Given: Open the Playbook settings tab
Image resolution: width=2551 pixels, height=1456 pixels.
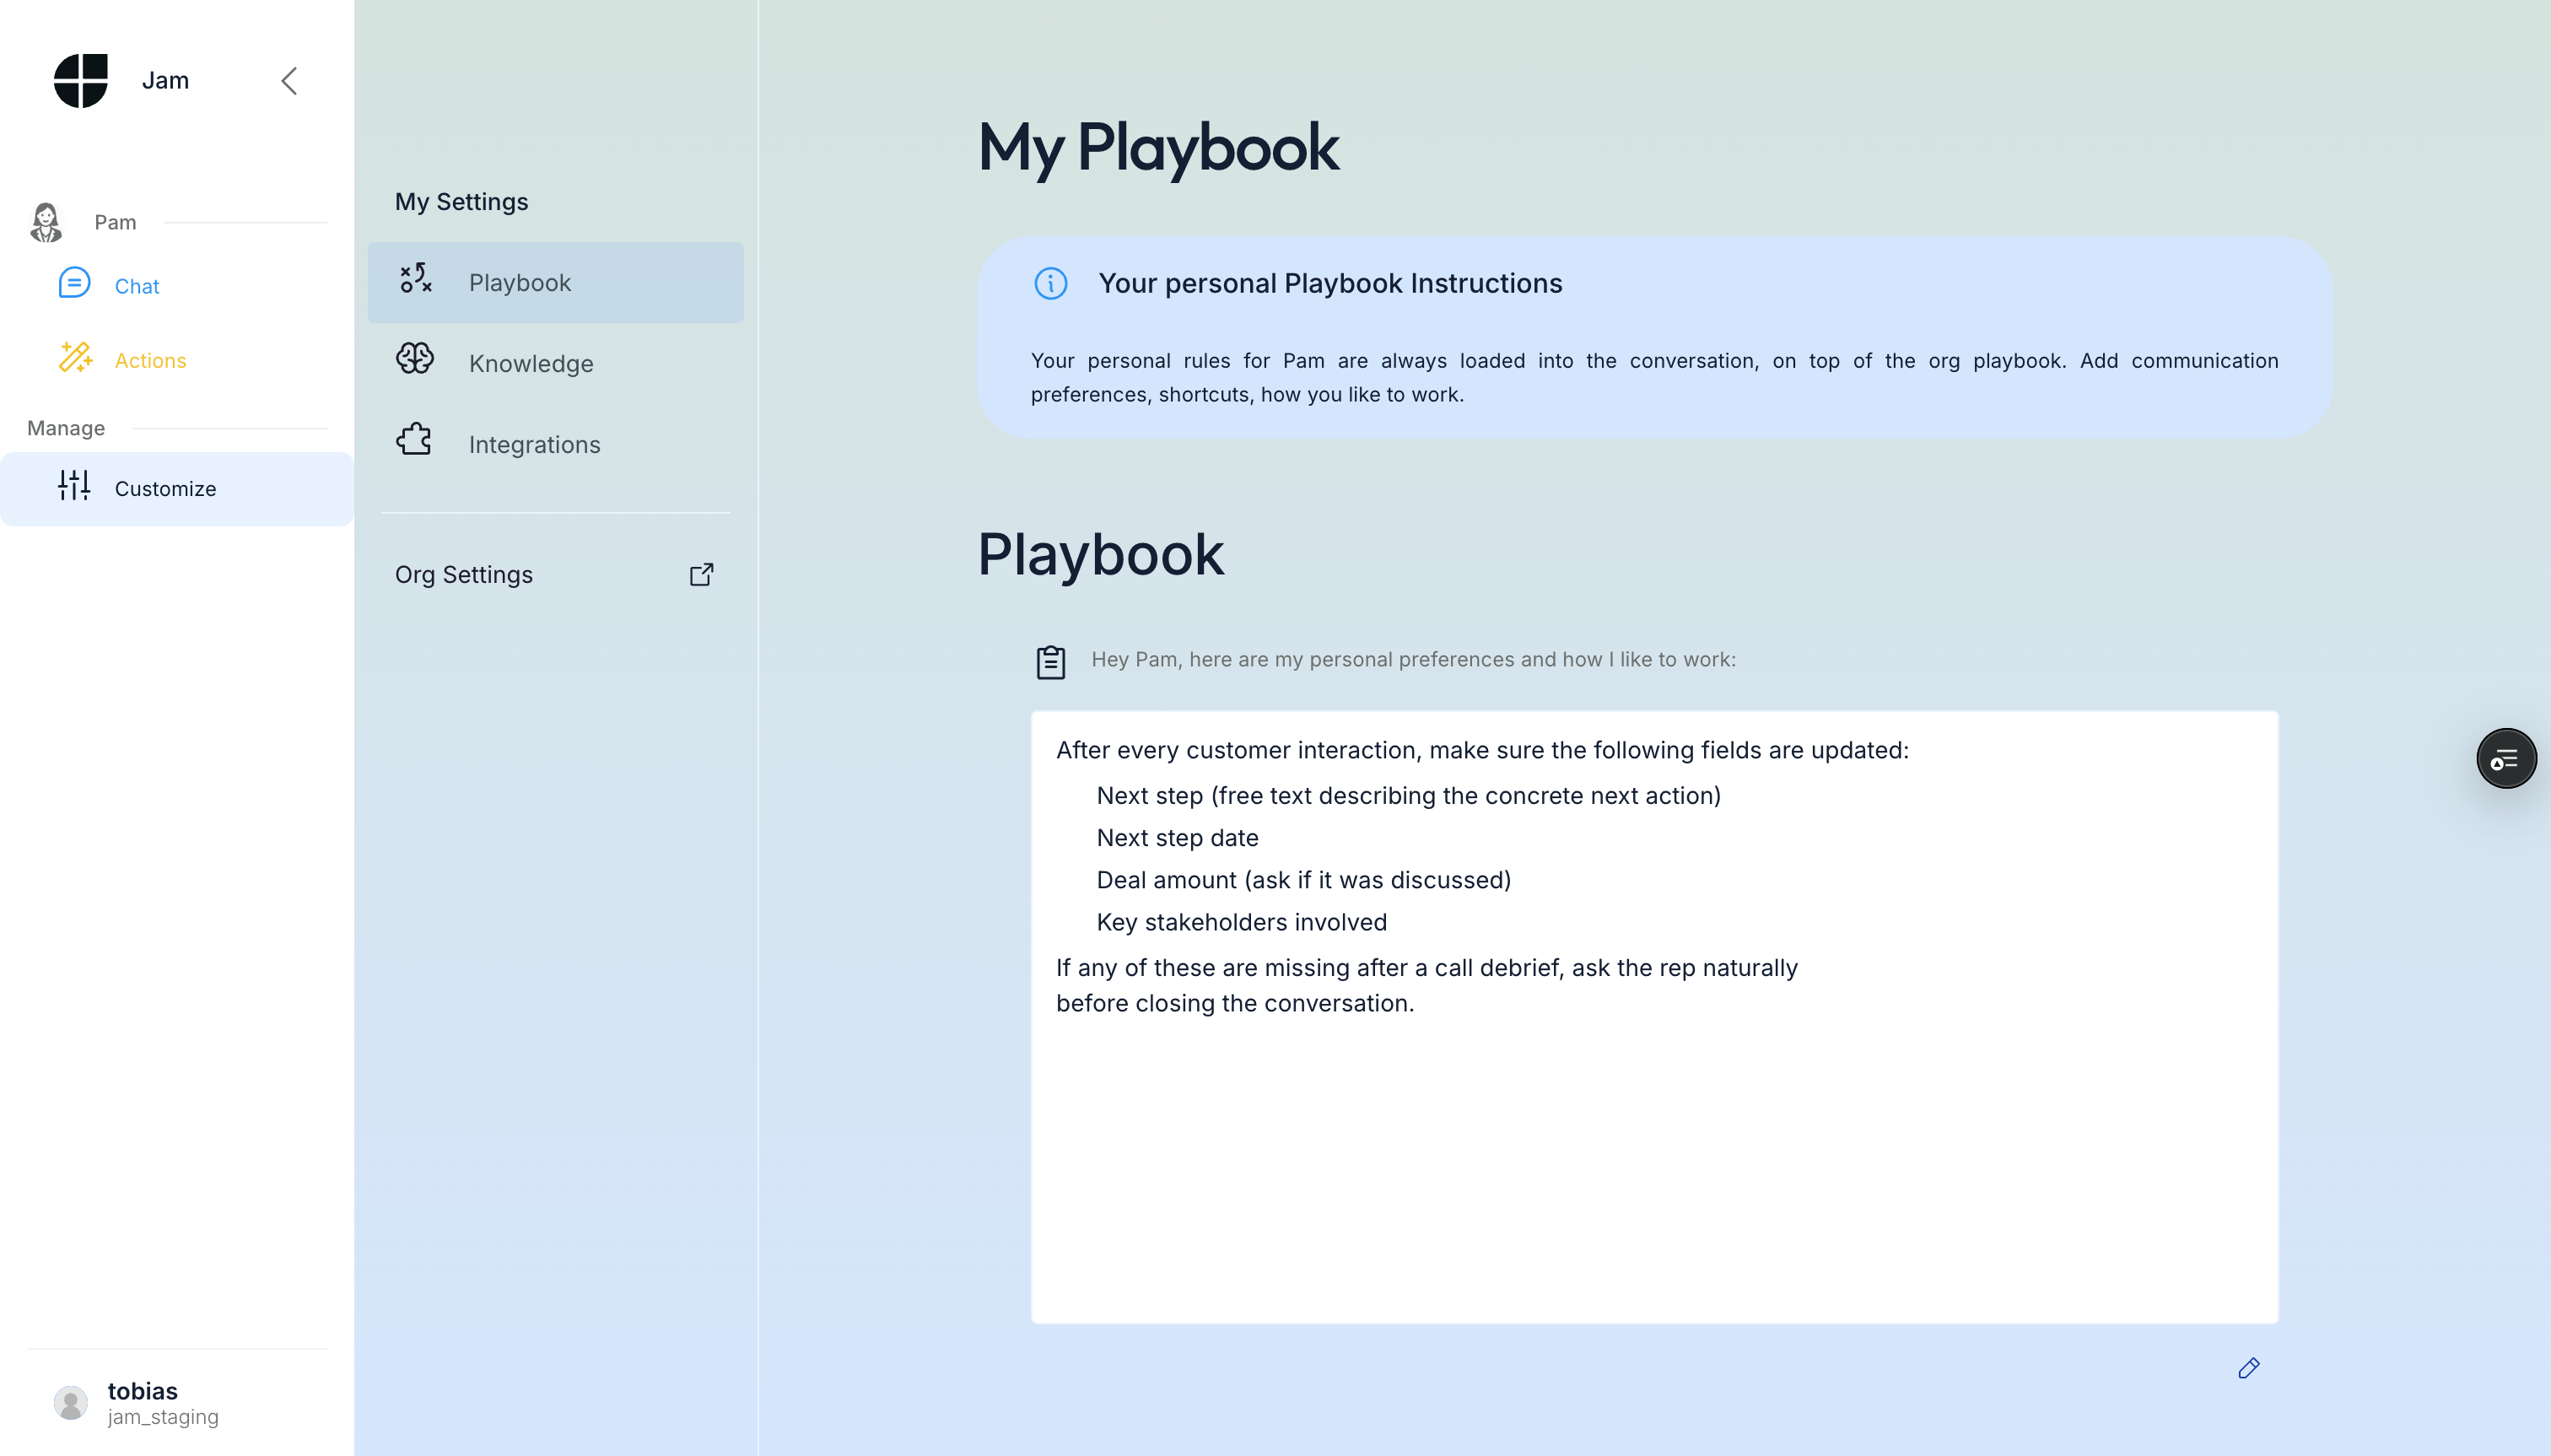Looking at the screenshot, I should tap(555, 282).
